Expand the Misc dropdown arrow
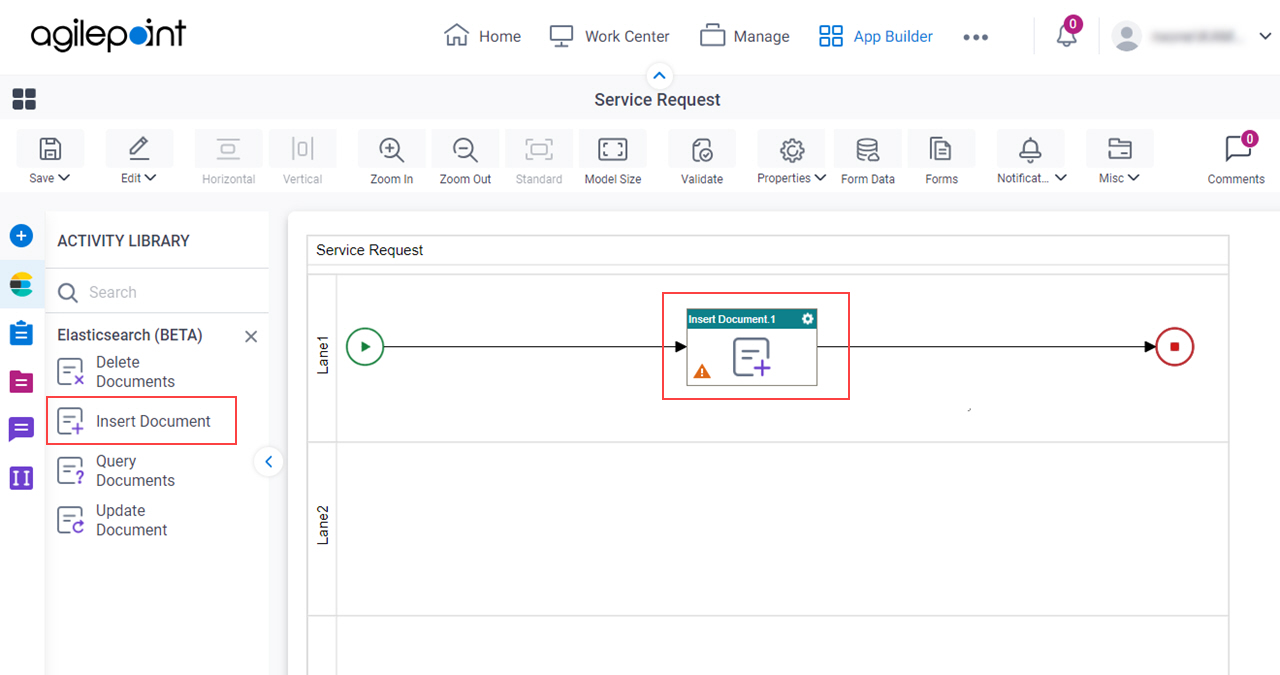This screenshot has width=1280, height=675. coord(1133,178)
